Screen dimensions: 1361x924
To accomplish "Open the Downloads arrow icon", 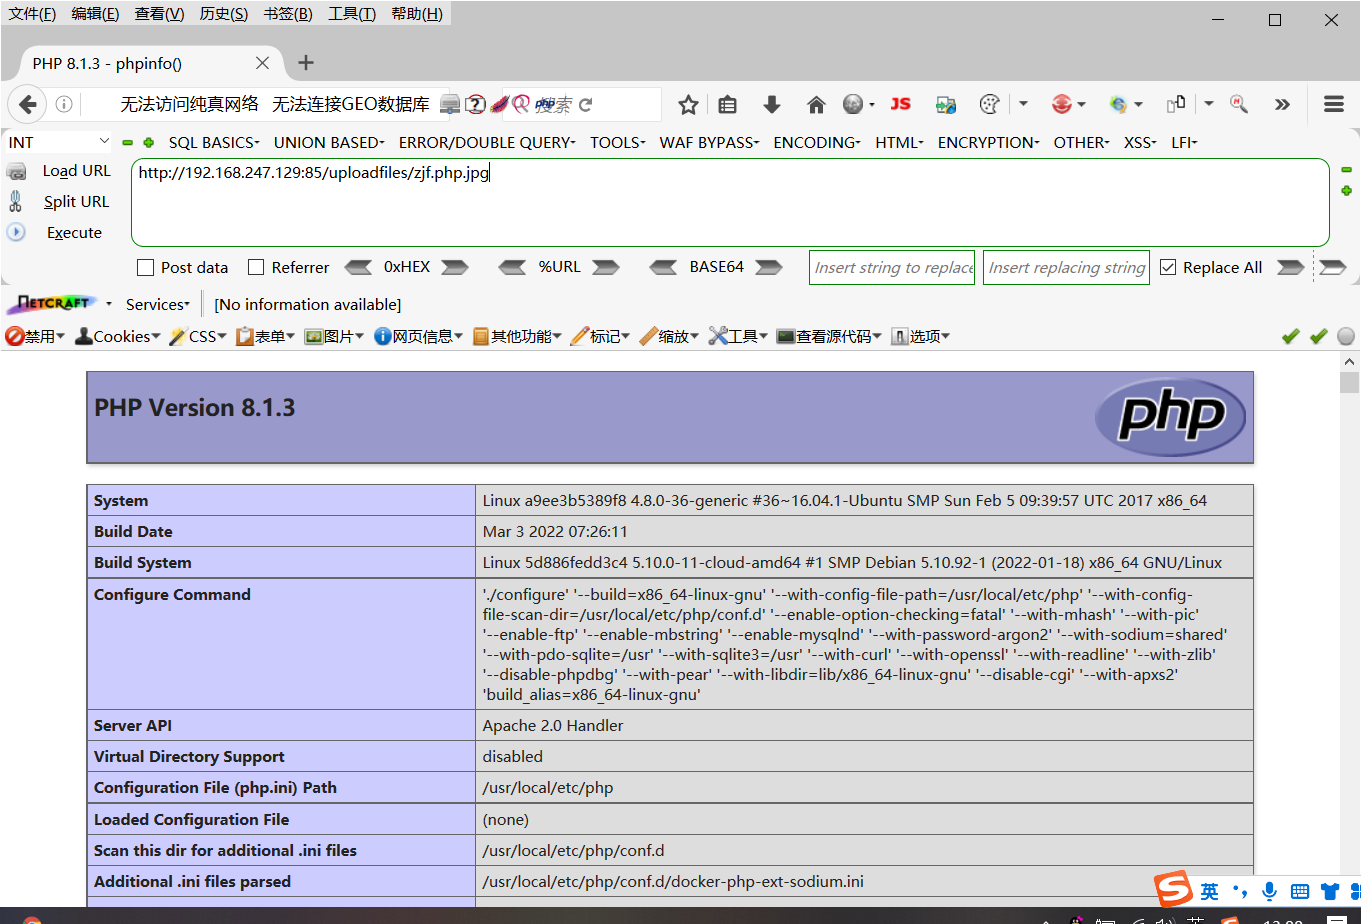I will (x=771, y=104).
